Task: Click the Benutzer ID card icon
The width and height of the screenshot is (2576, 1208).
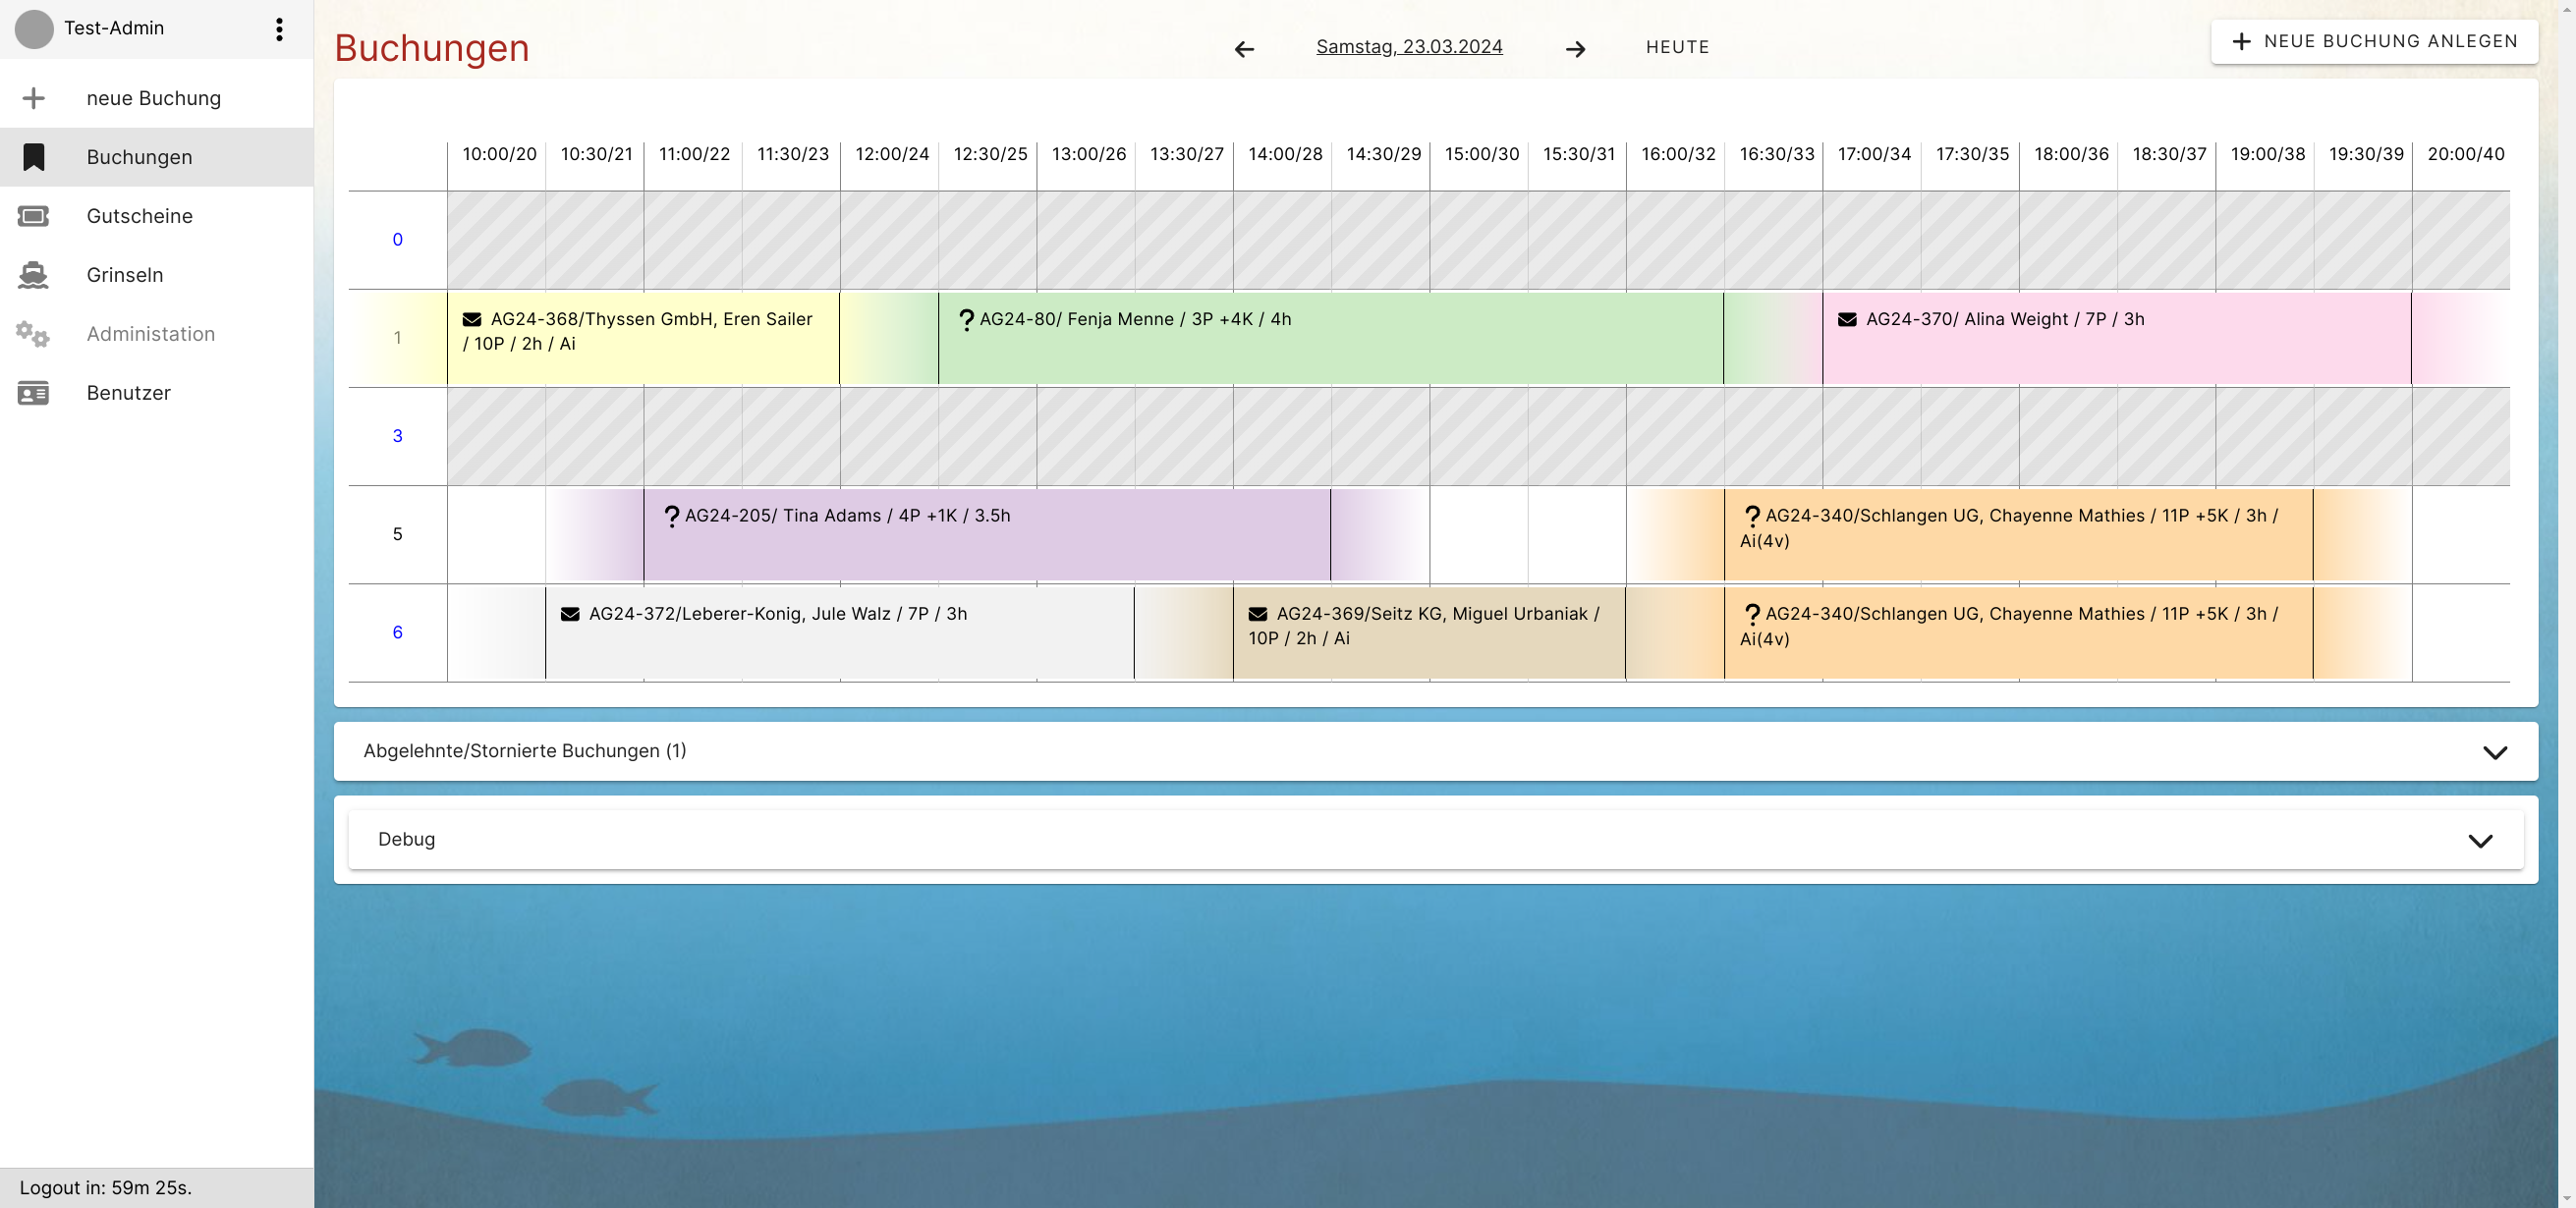Action: 34,393
